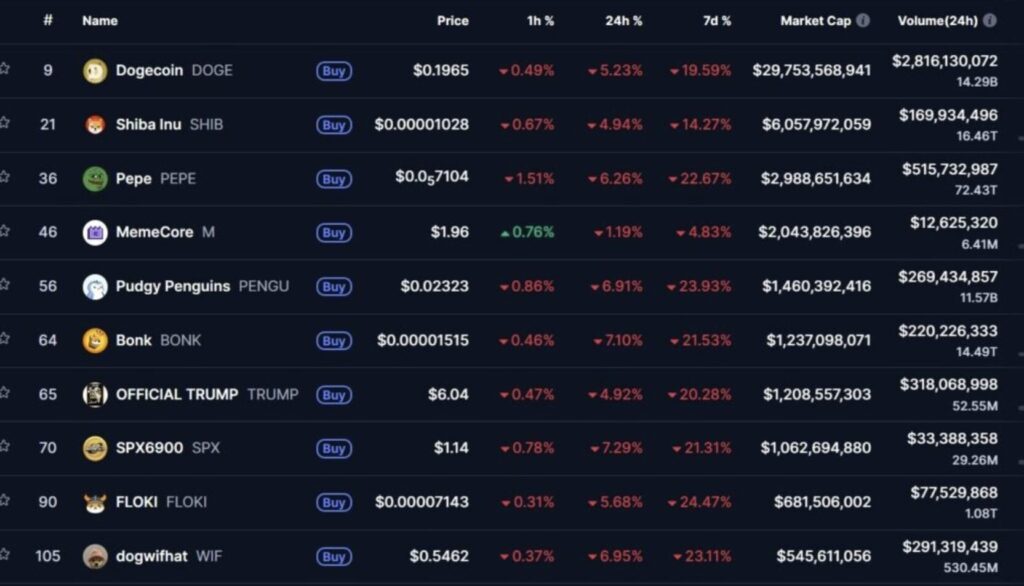Click the Buy button for dogwifhat
The height and width of the screenshot is (586, 1024).
pyautogui.click(x=333, y=556)
